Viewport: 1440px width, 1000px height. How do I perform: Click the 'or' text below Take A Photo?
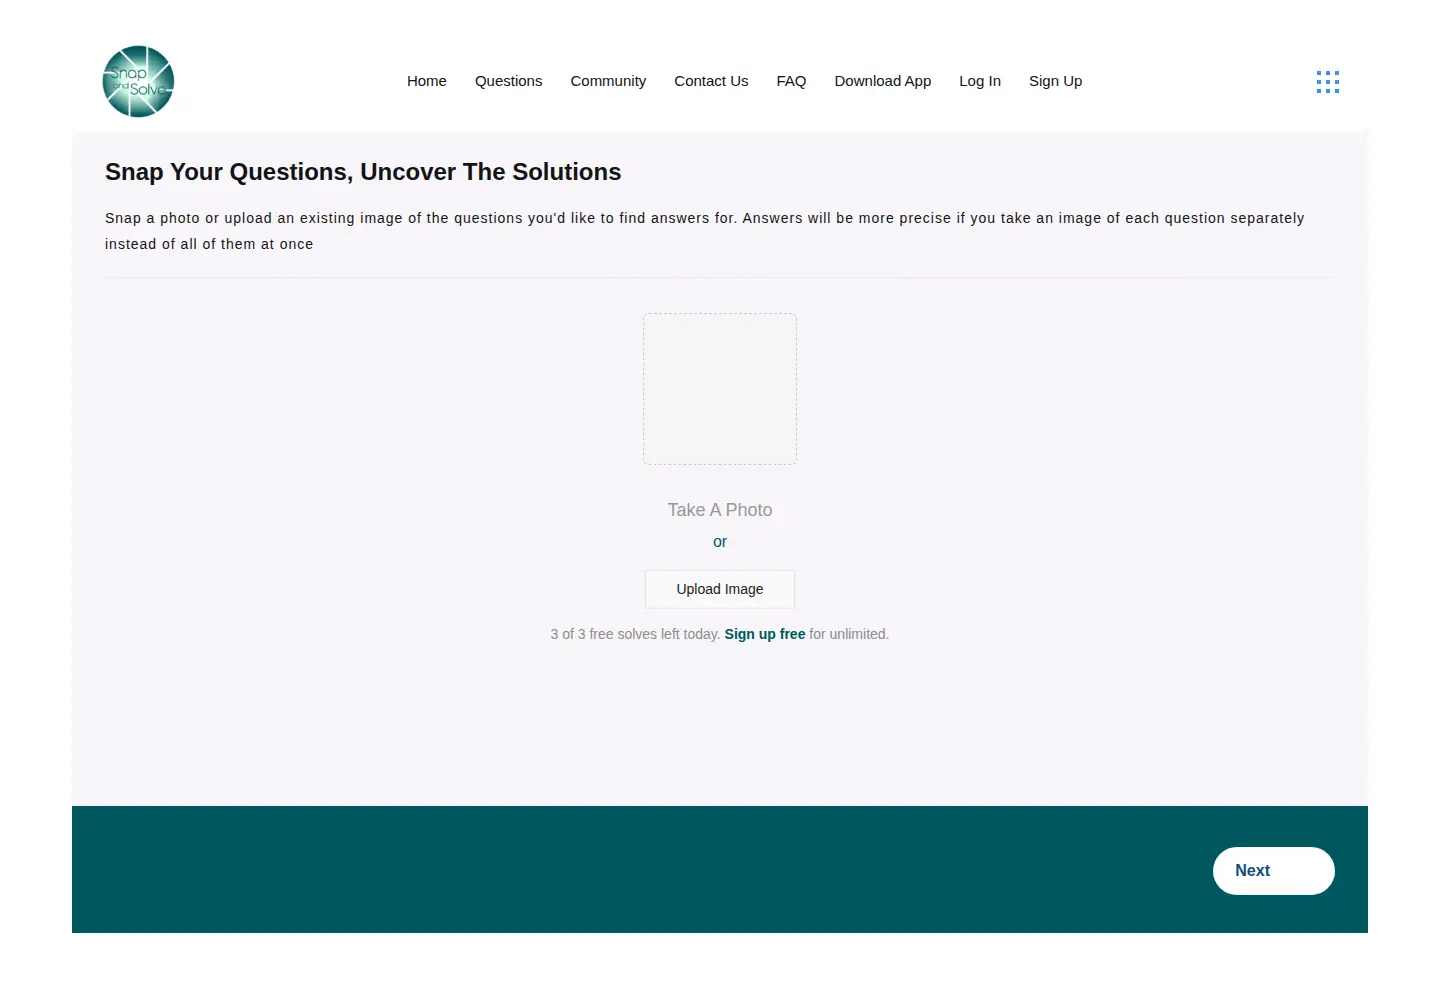tap(720, 542)
